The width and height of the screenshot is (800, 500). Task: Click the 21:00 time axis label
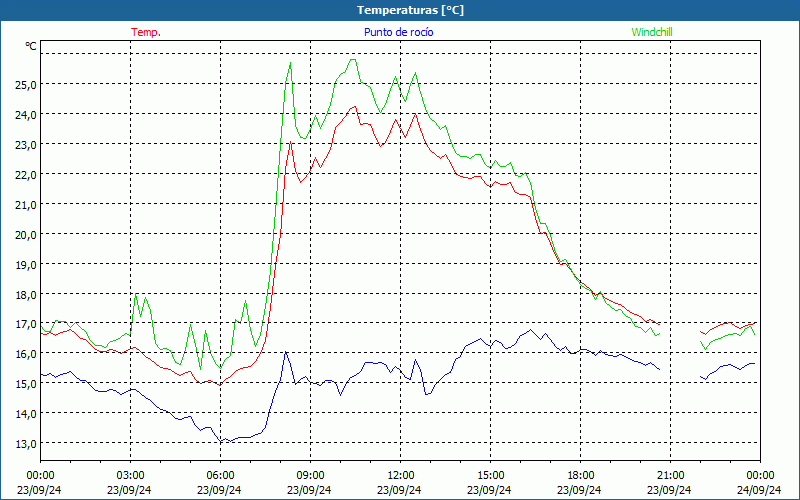[x=670, y=476]
